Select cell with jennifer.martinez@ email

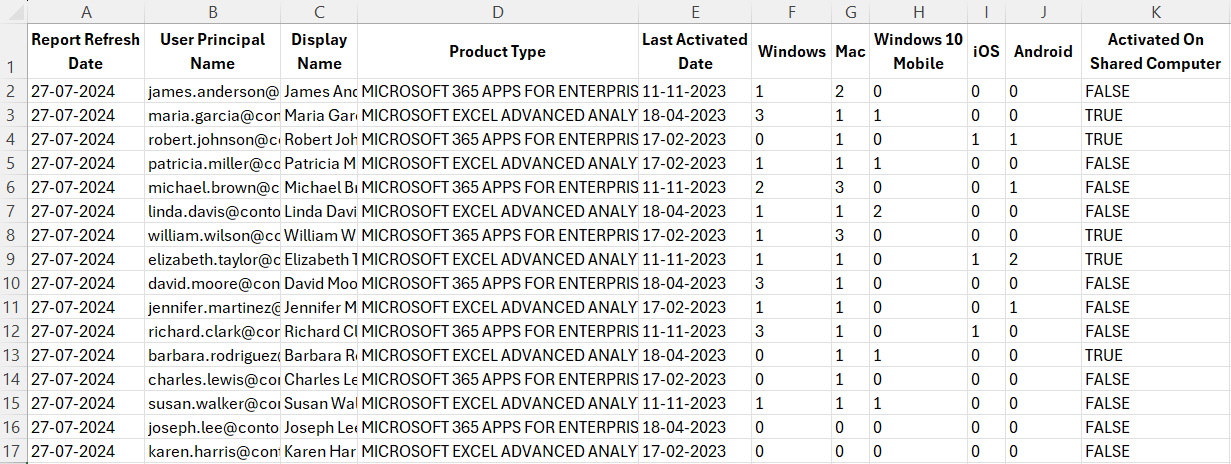212,307
